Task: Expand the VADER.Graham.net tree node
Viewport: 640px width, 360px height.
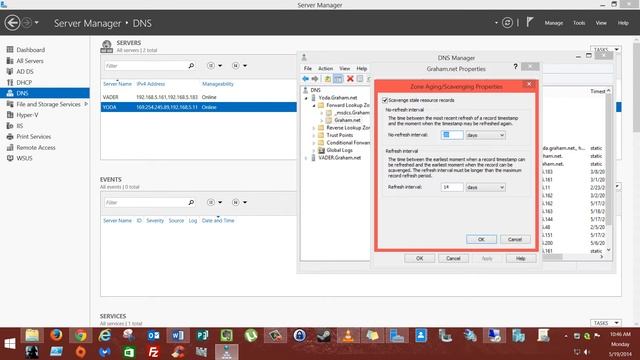Action: click(x=306, y=158)
